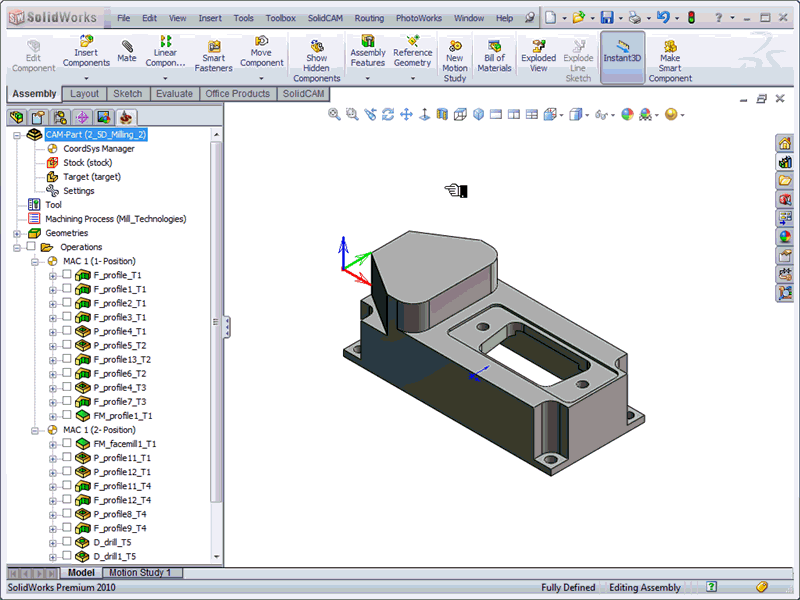Click the Print icon
Image resolution: width=800 pixels, height=600 pixels.
click(635, 18)
